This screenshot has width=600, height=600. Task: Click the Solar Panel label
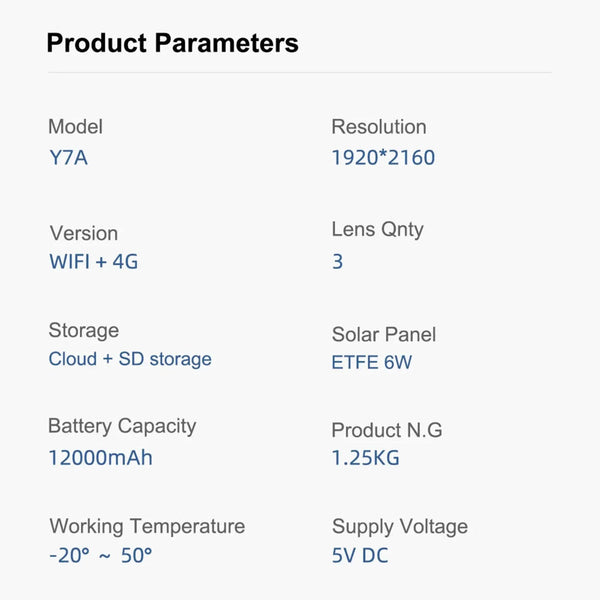coord(383,334)
